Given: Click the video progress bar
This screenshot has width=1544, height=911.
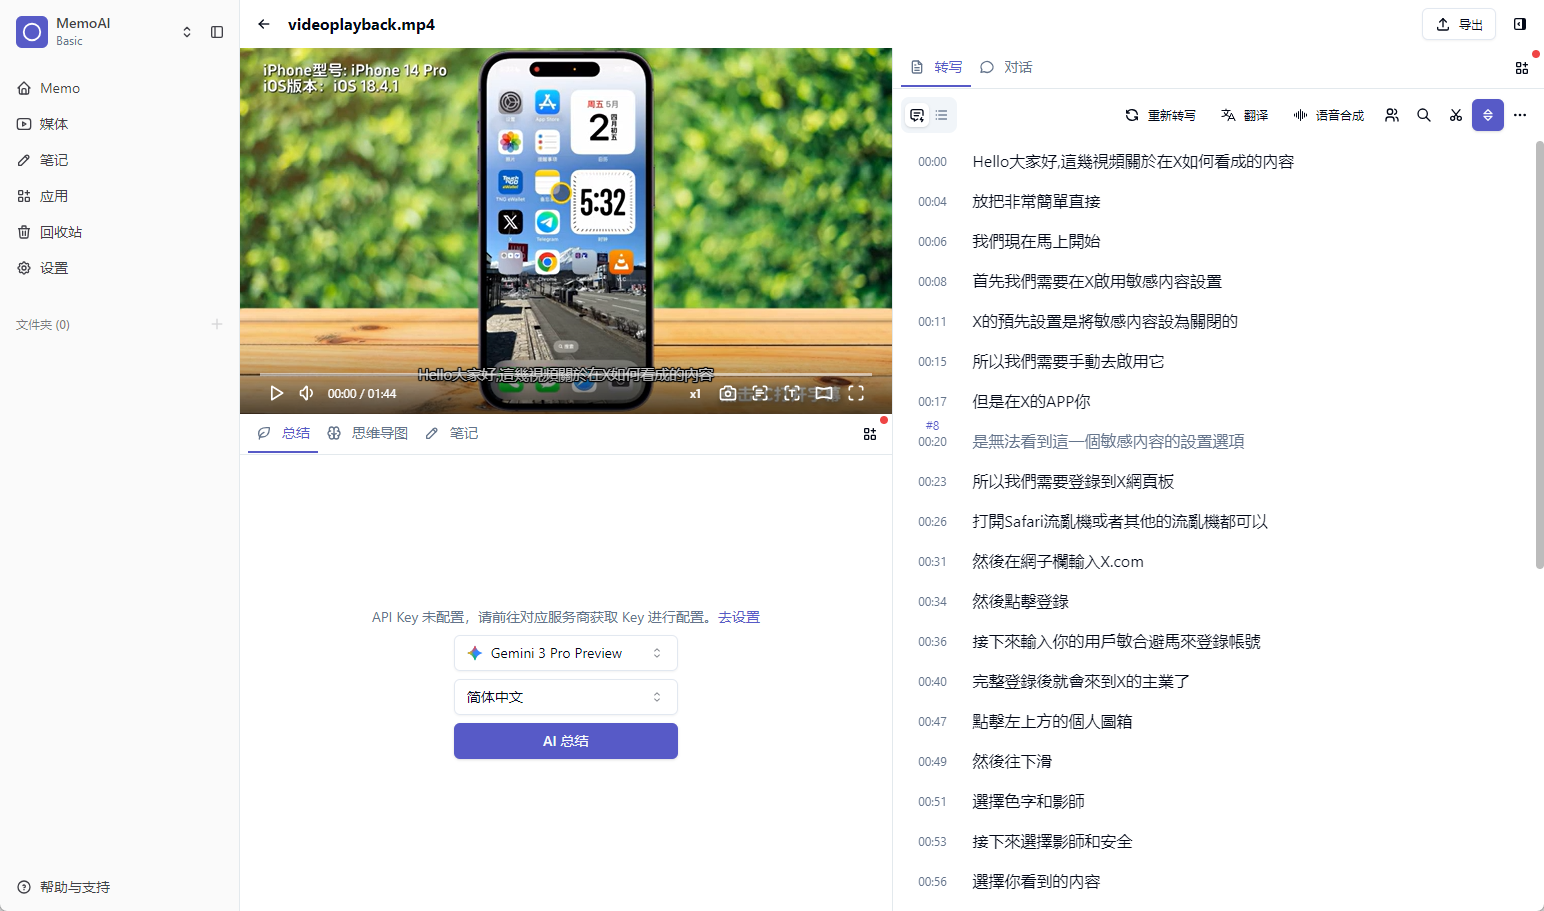Looking at the screenshot, I should (x=565, y=373).
